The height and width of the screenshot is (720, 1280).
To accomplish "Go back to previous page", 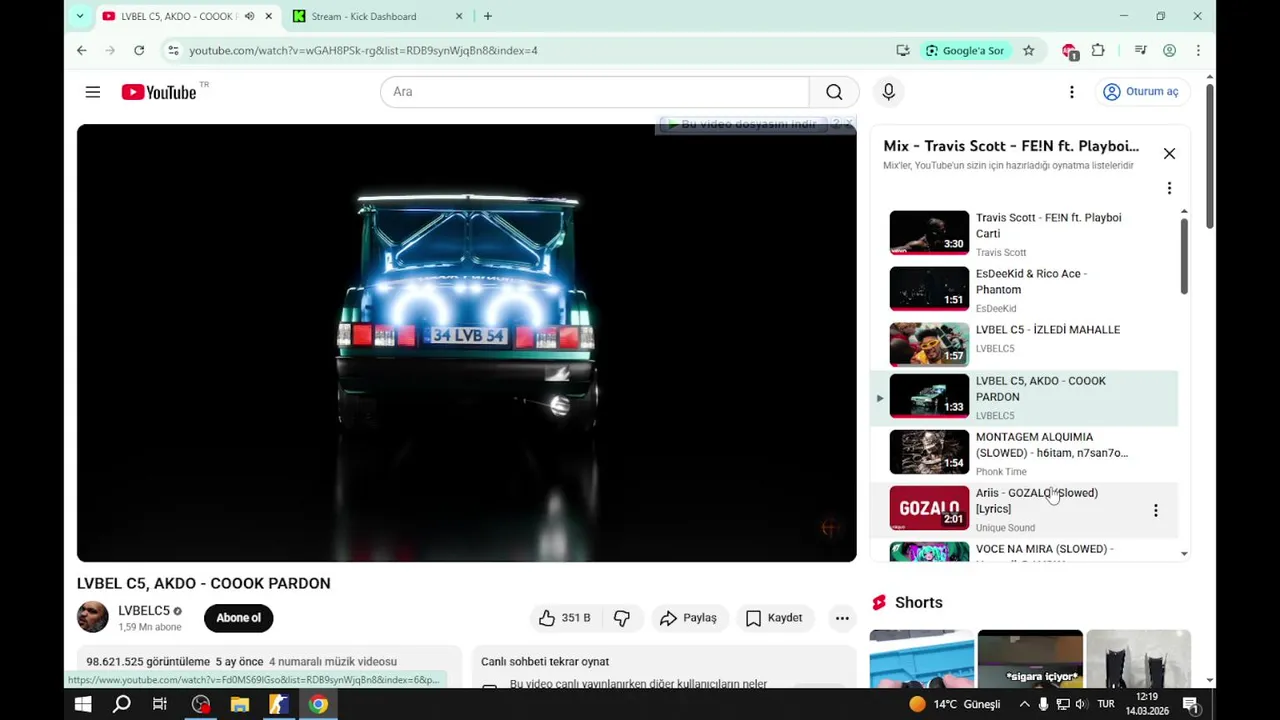I will tap(82, 50).
